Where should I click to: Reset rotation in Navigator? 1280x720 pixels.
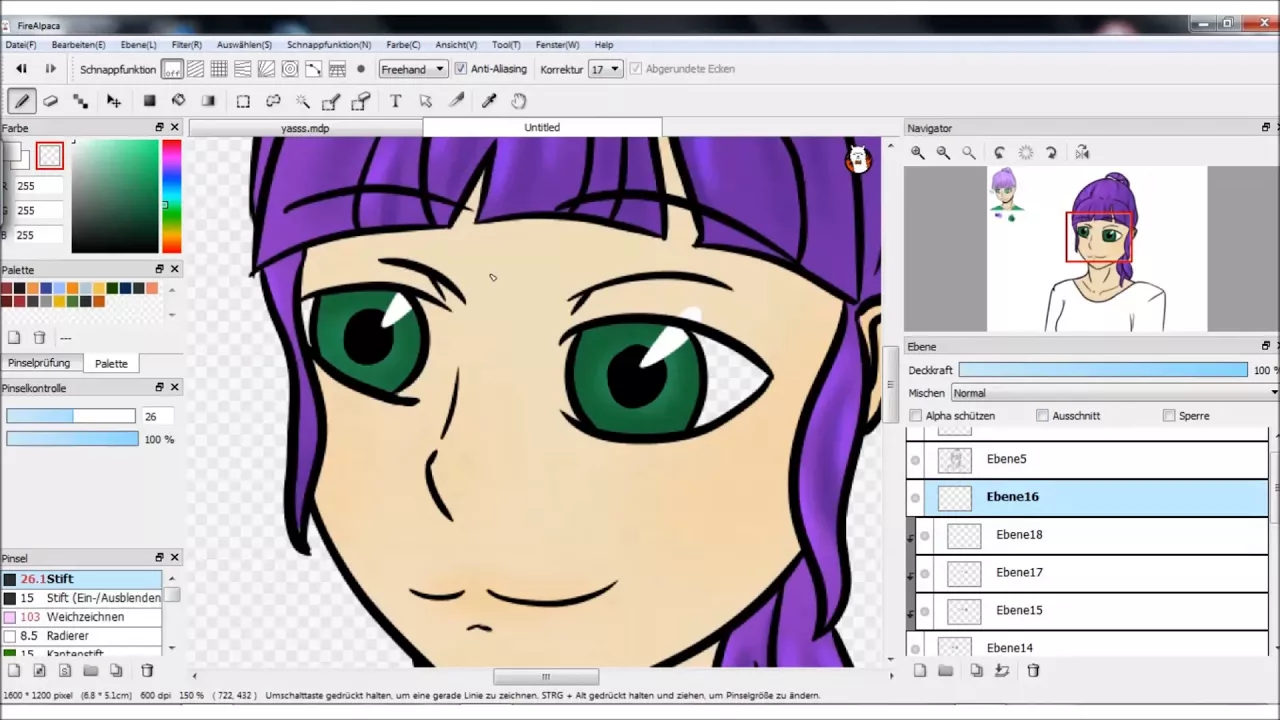click(x=1025, y=153)
